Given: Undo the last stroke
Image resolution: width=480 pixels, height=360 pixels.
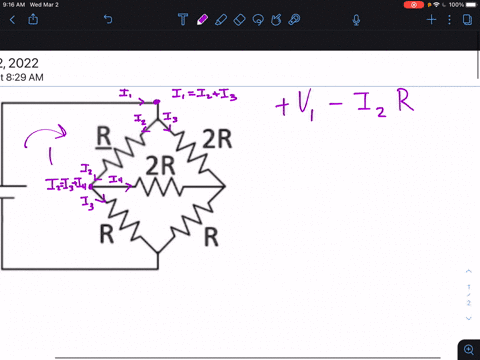Looking at the screenshot, I should pos(108,19).
